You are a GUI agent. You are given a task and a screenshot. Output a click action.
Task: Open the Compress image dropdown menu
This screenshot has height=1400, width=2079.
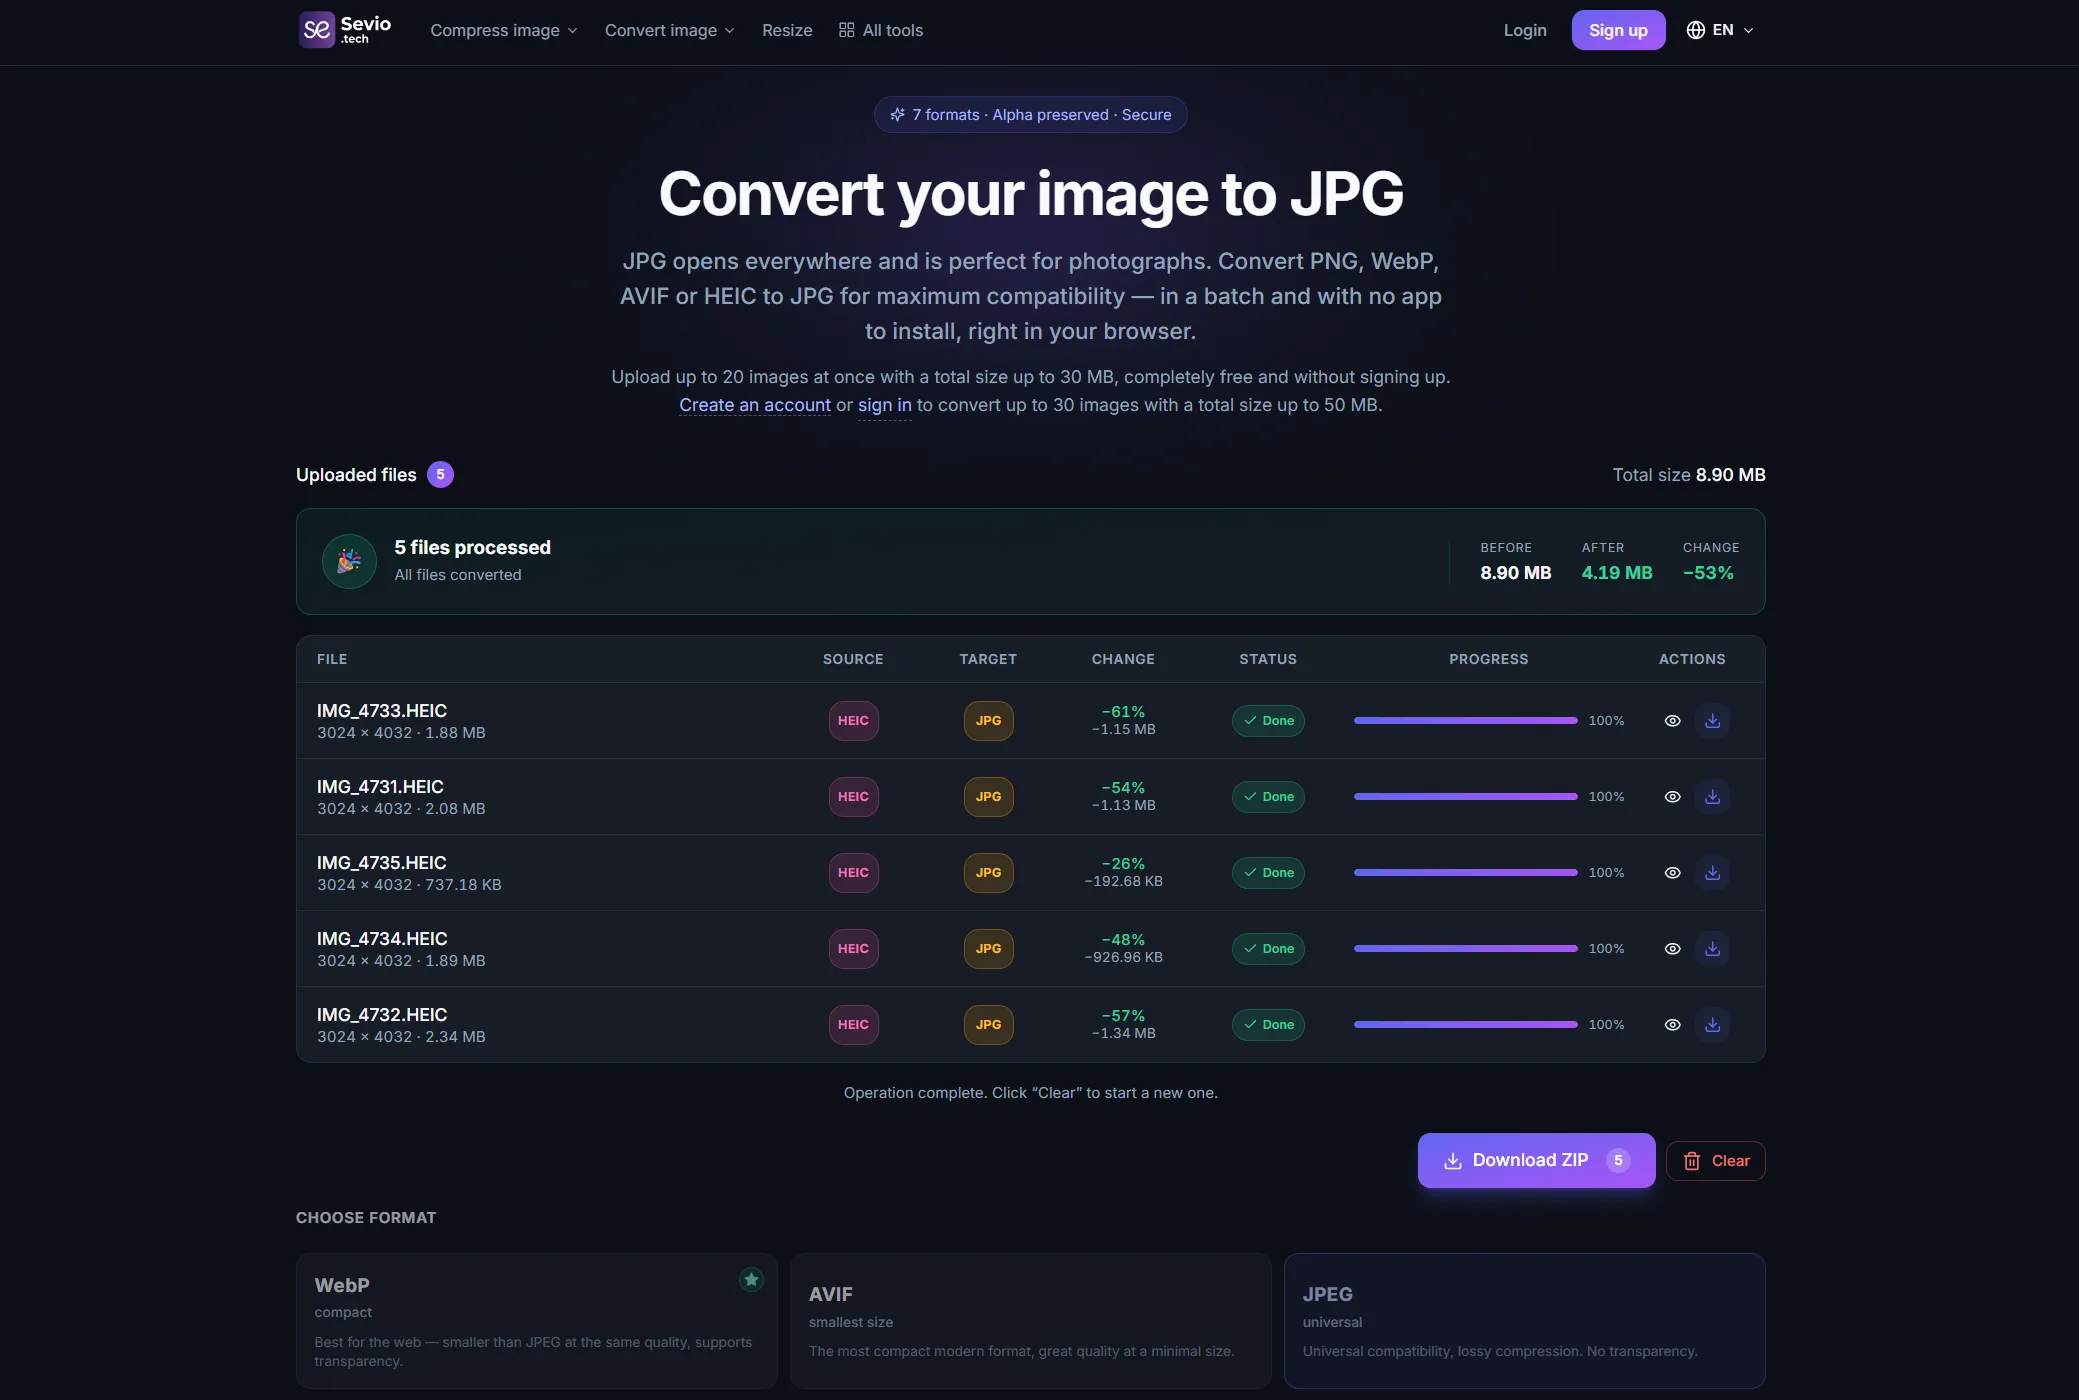[504, 30]
